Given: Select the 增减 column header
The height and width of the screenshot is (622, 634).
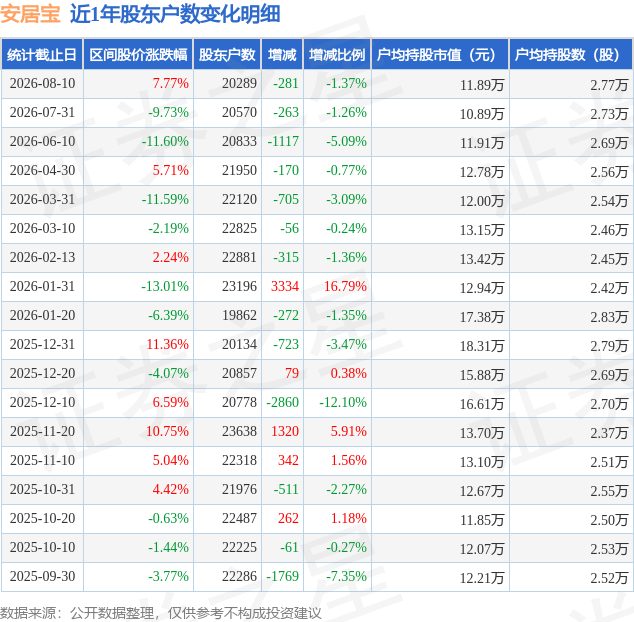Looking at the screenshot, I should 282,55.
